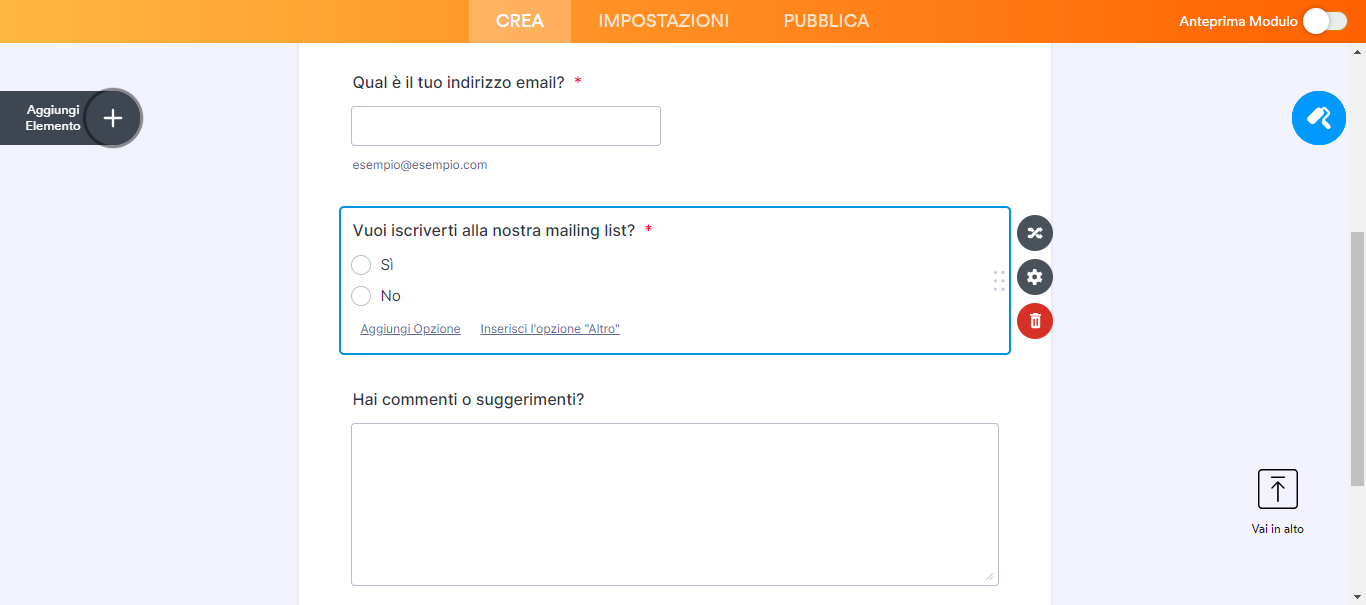This screenshot has width=1366, height=605.
Task: Click Inserisci l'opzione "Altro" link
Action: coord(550,329)
